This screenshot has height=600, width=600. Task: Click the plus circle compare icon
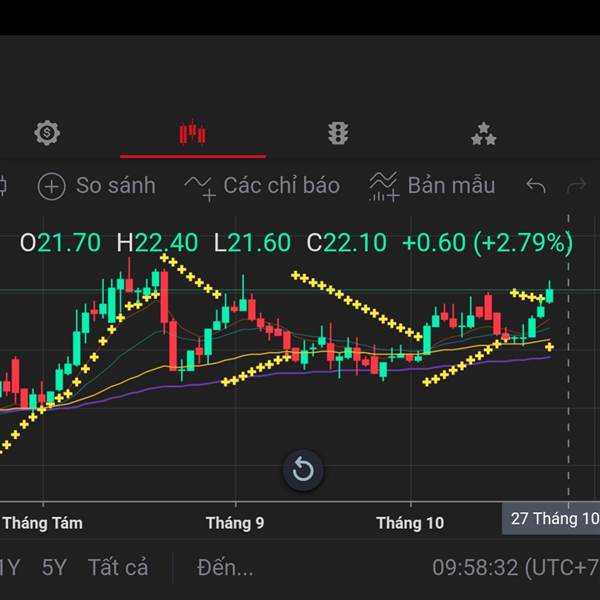click(52, 186)
